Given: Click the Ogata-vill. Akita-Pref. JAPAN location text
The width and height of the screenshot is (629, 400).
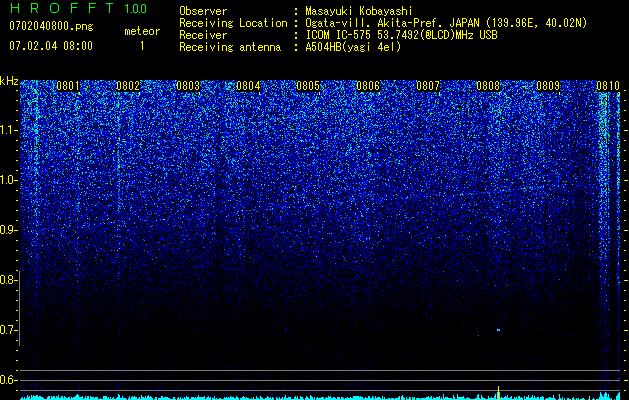Looking at the screenshot, I should [446, 23].
